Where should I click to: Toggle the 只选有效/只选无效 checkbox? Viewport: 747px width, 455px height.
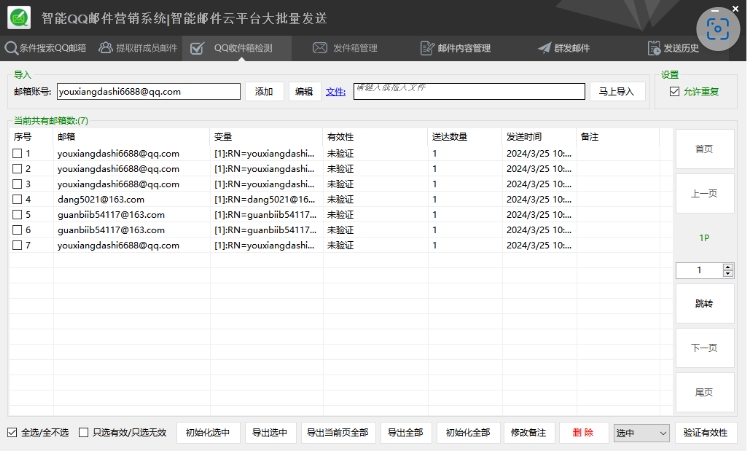click(x=83, y=432)
